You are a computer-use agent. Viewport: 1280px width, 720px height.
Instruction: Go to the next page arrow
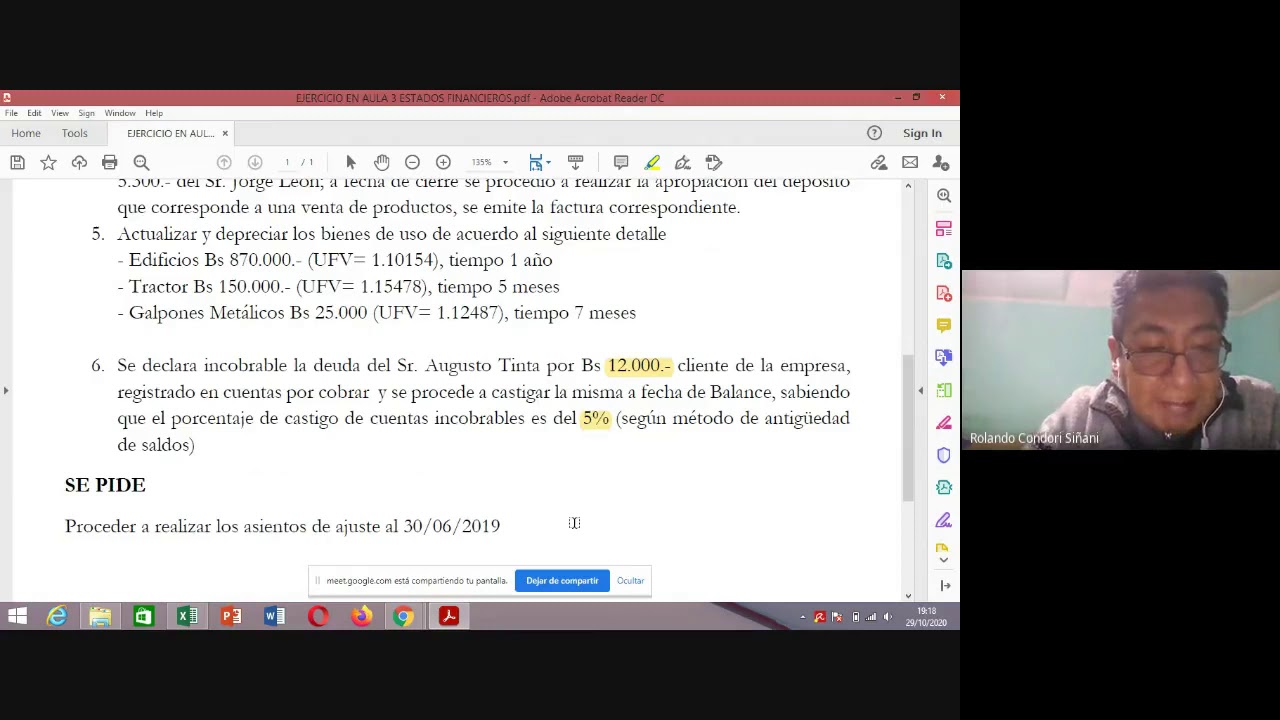point(255,162)
